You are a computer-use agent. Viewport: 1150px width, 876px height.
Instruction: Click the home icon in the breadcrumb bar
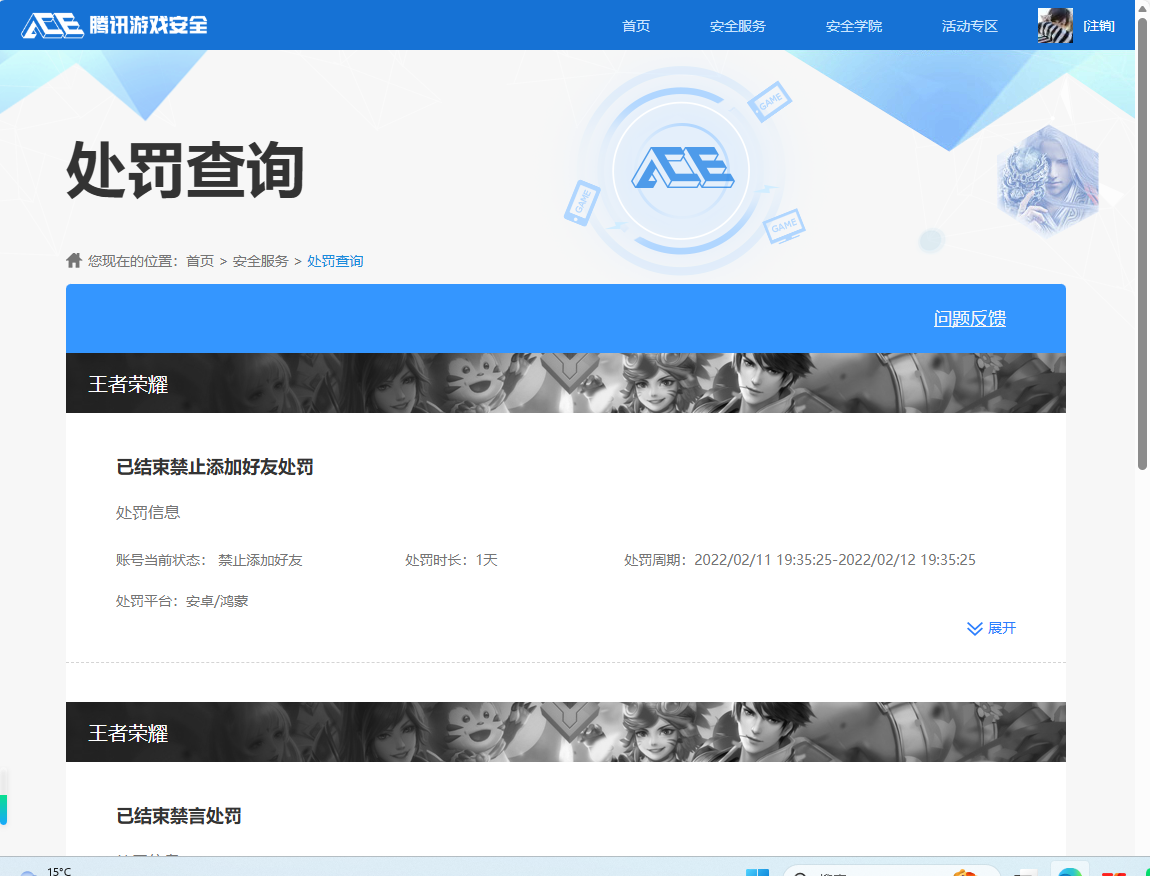73,259
